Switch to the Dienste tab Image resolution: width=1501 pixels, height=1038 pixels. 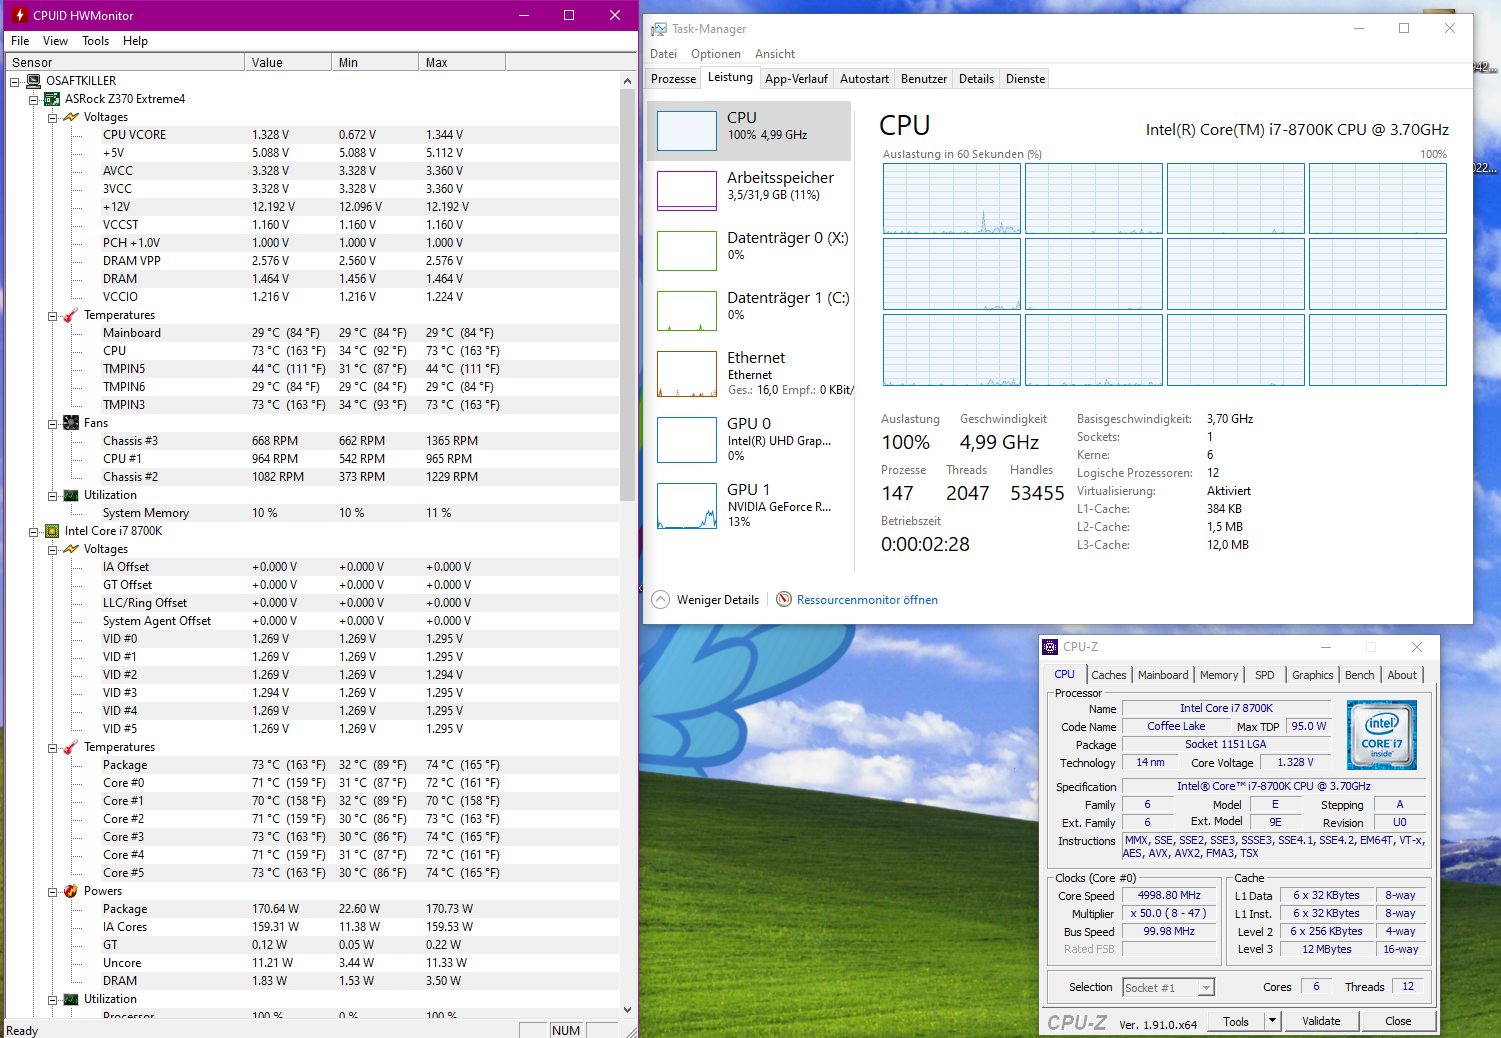tap(1025, 79)
